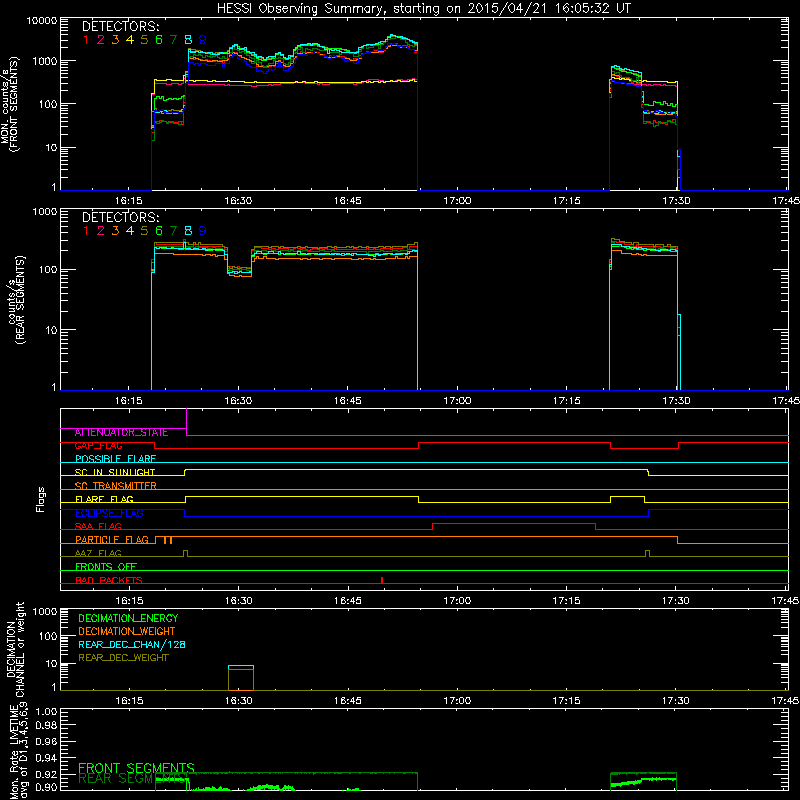Viewport: 800px width, 800px height.
Task: Click the REAR_DEC_CHAN/128 legend entry
Action: pos(132,645)
